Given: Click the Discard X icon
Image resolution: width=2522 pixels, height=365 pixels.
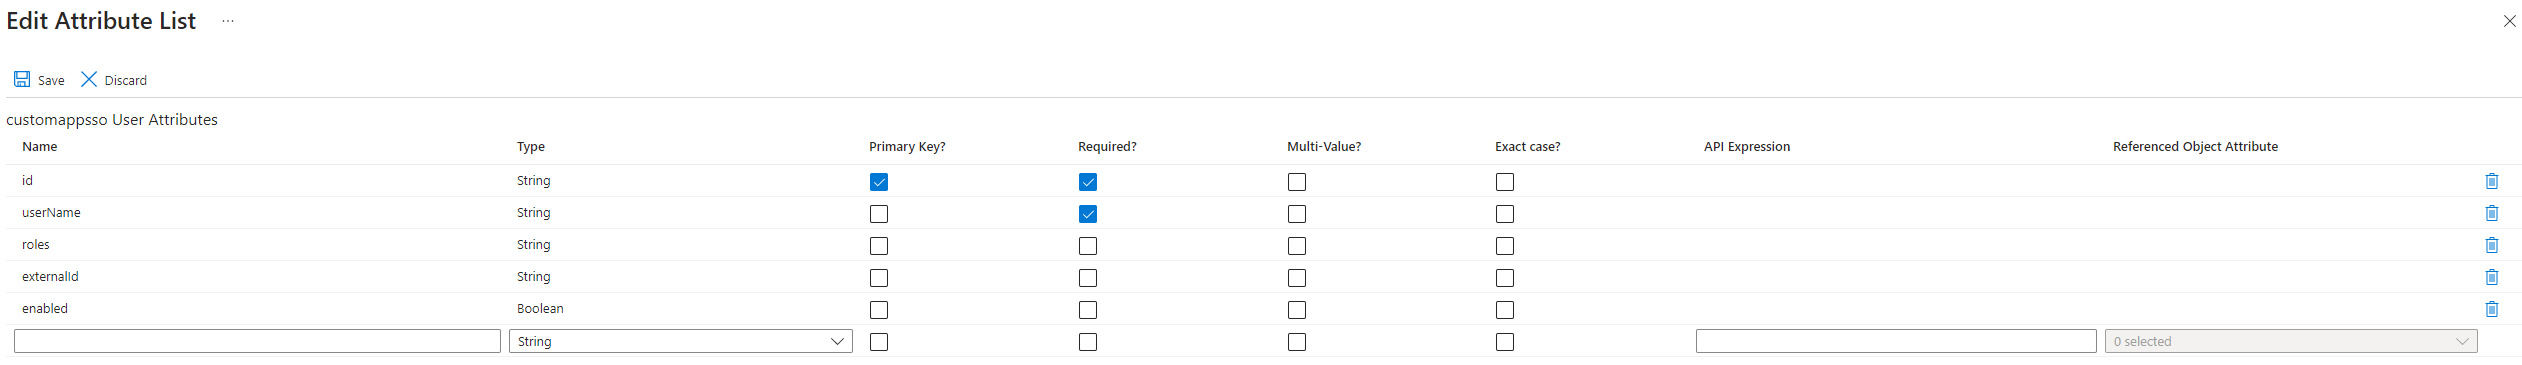Looking at the screenshot, I should tap(89, 79).
